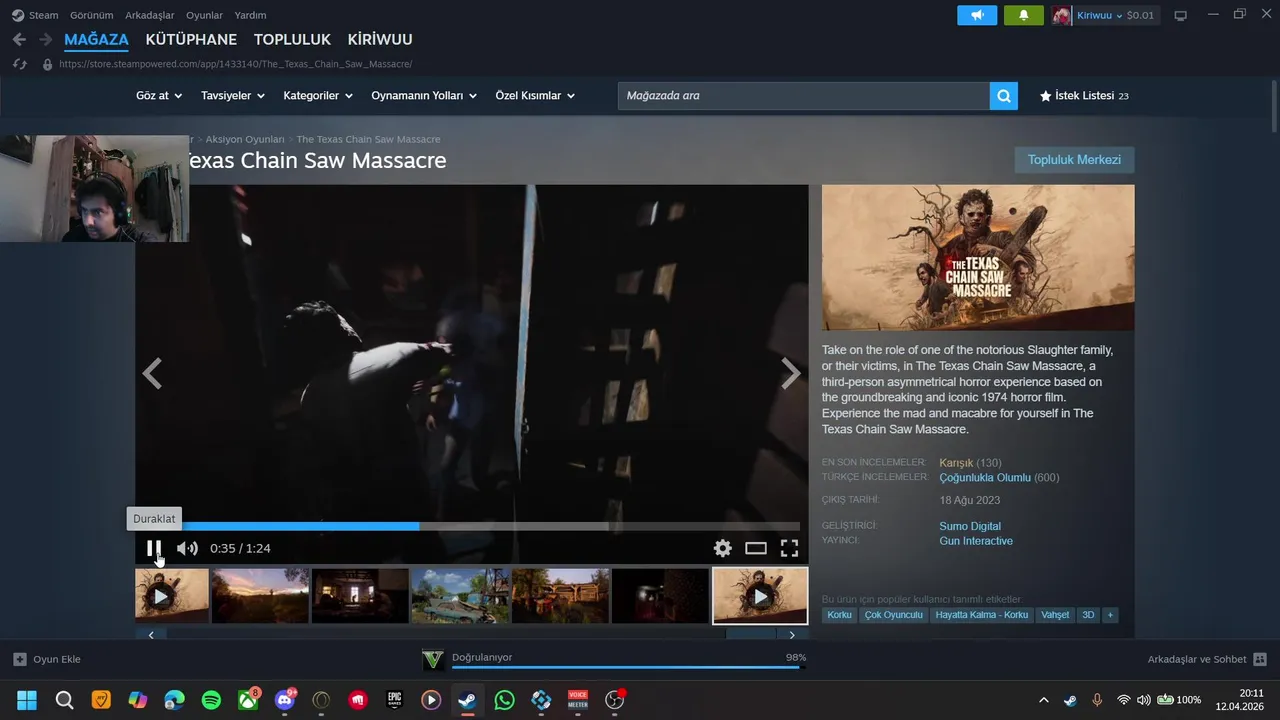Open friends list icon at bottom right
The image size is (1280, 720).
pyautogui.click(x=1260, y=659)
